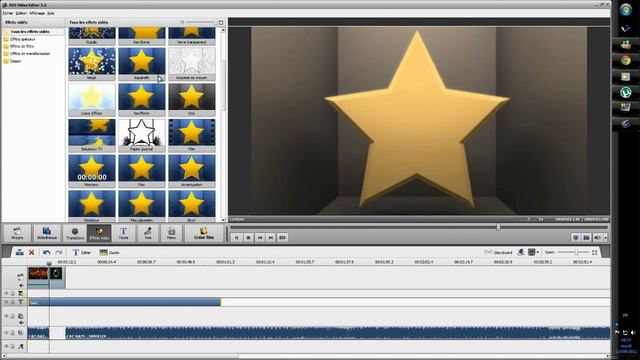The height and width of the screenshot is (360, 640).
Task: Undo the last action
Action: tap(46, 253)
